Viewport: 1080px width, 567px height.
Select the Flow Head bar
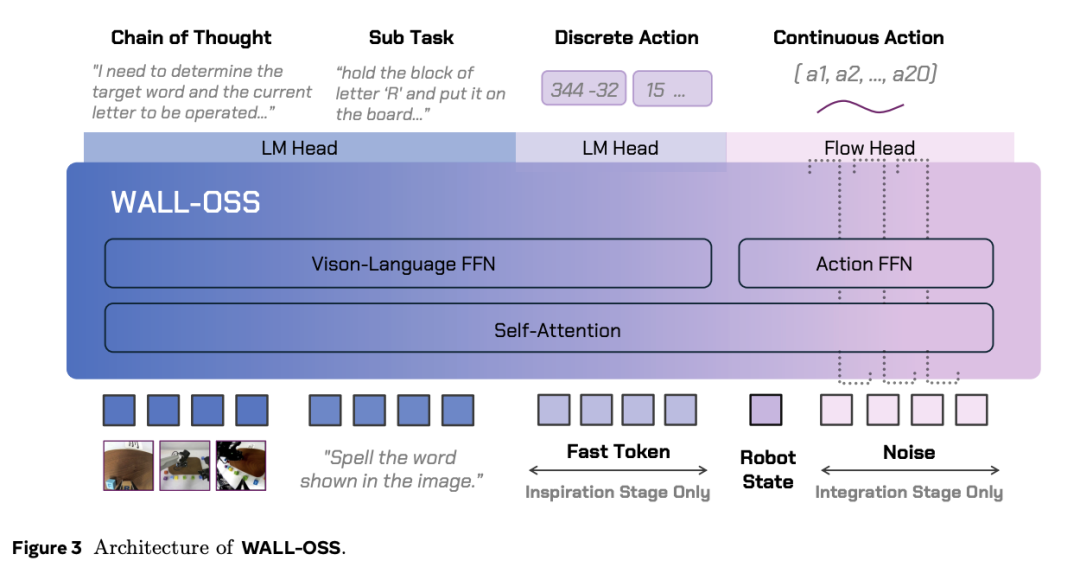click(x=869, y=148)
